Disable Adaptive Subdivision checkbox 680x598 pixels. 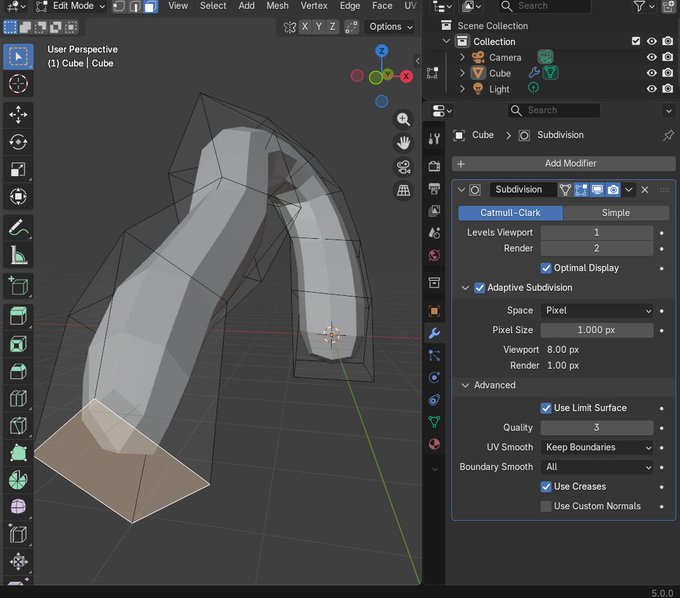point(479,288)
